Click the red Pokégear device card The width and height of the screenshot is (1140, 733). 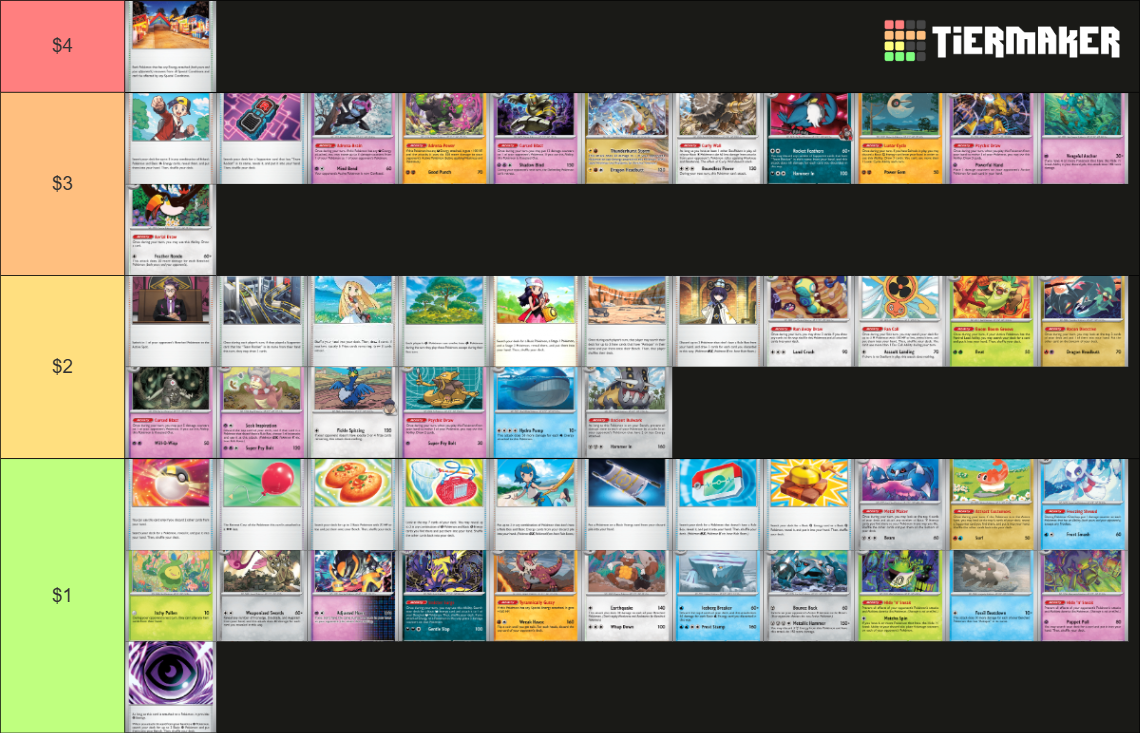718,505
